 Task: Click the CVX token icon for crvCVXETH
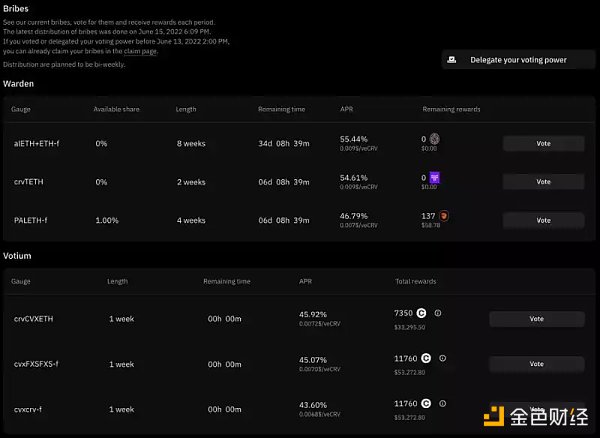click(x=422, y=313)
